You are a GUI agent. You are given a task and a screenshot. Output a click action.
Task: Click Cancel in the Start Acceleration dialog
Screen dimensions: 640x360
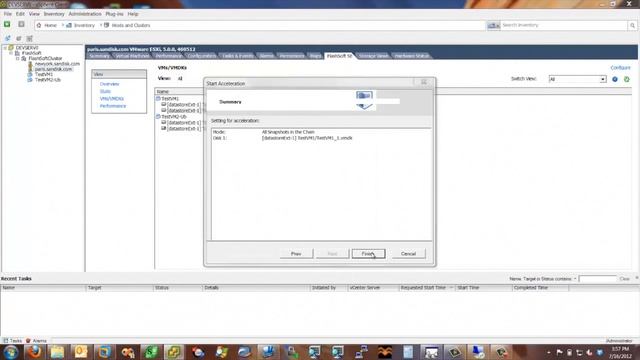point(408,254)
